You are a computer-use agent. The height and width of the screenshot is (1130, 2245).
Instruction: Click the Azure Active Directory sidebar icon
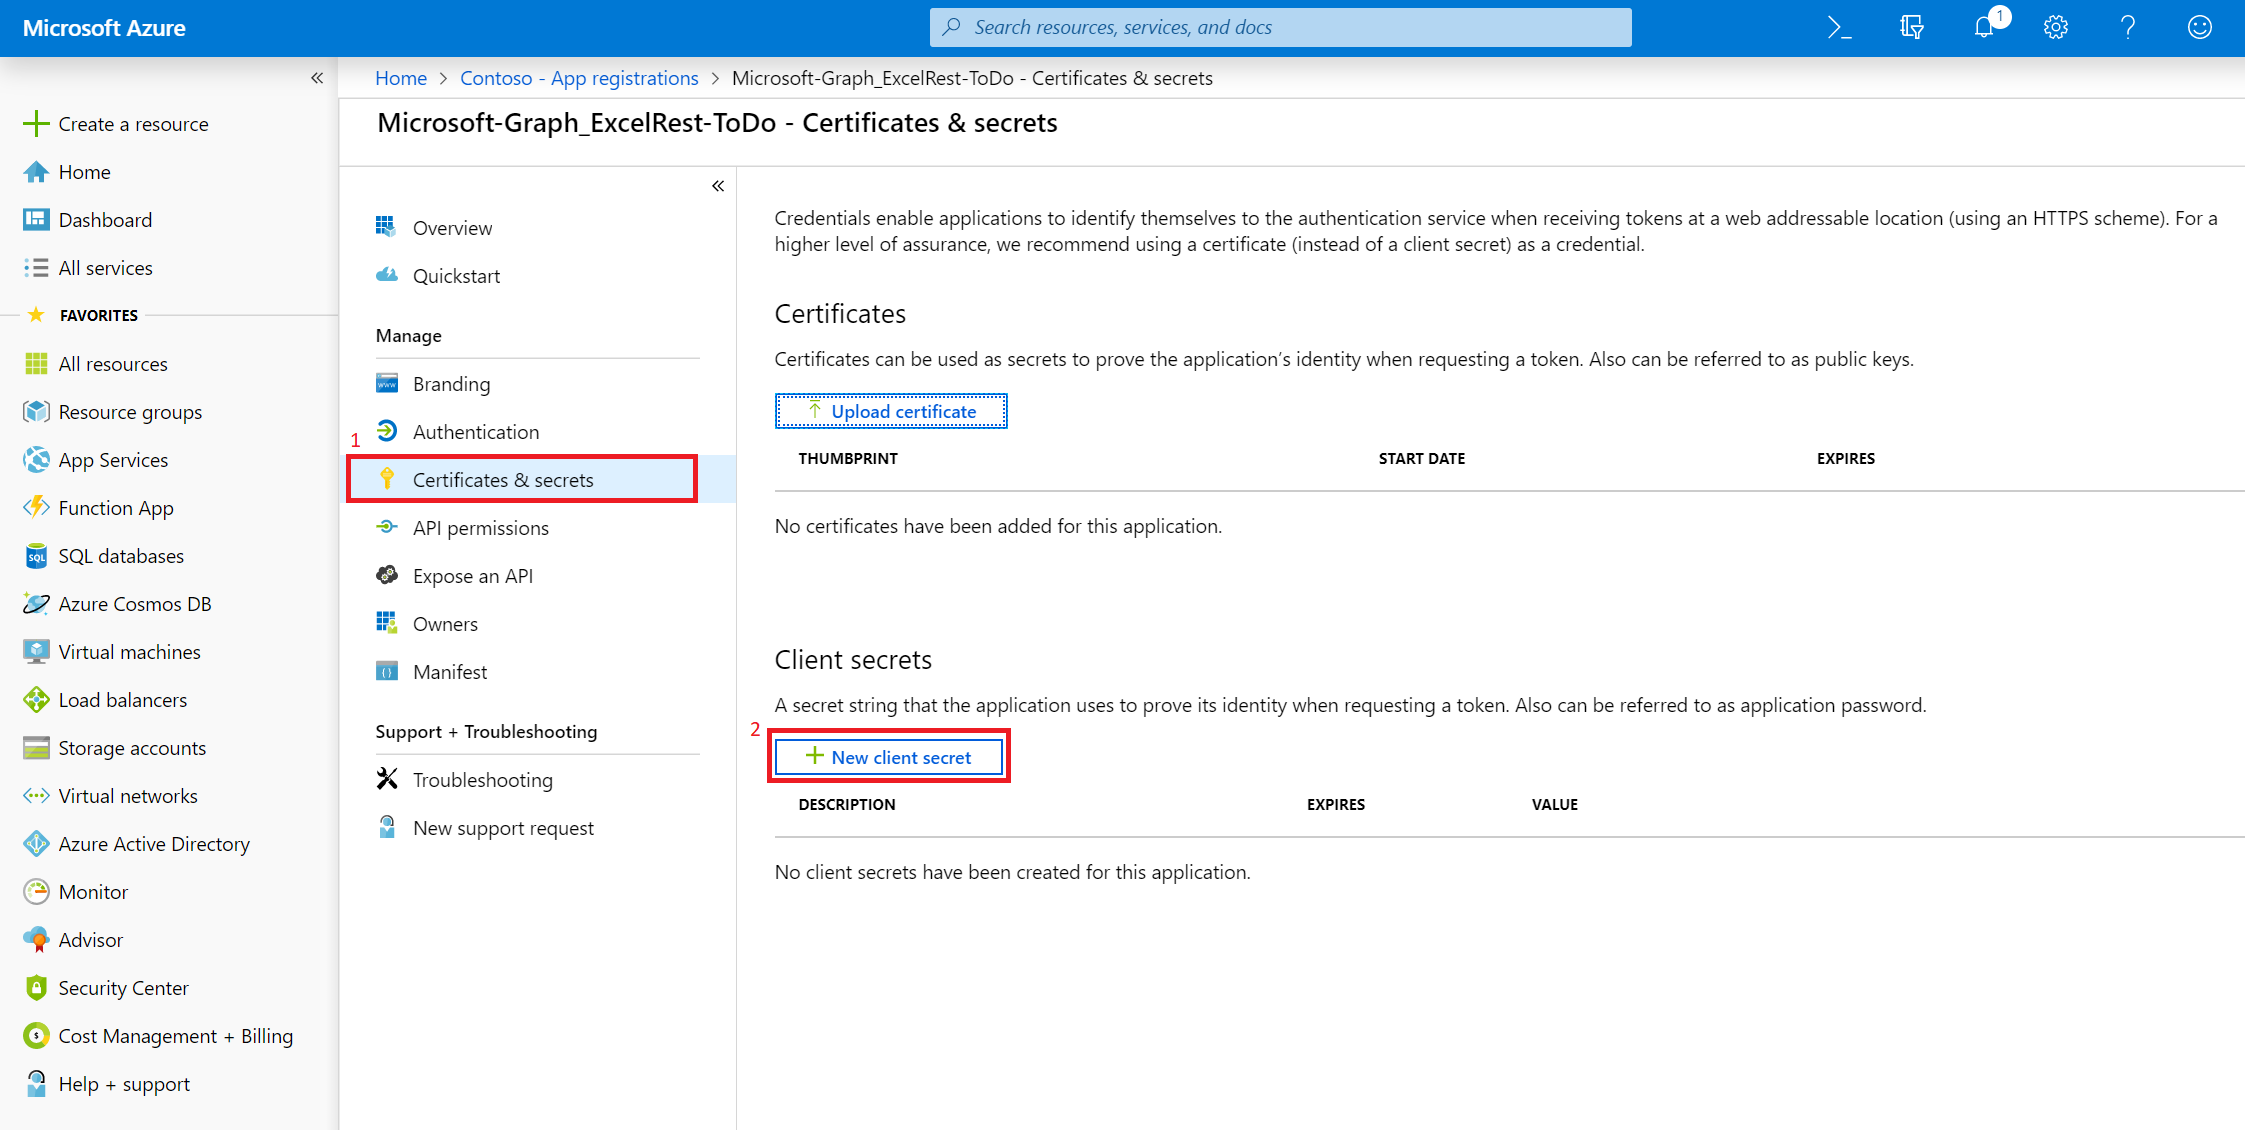[x=36, y=844]
